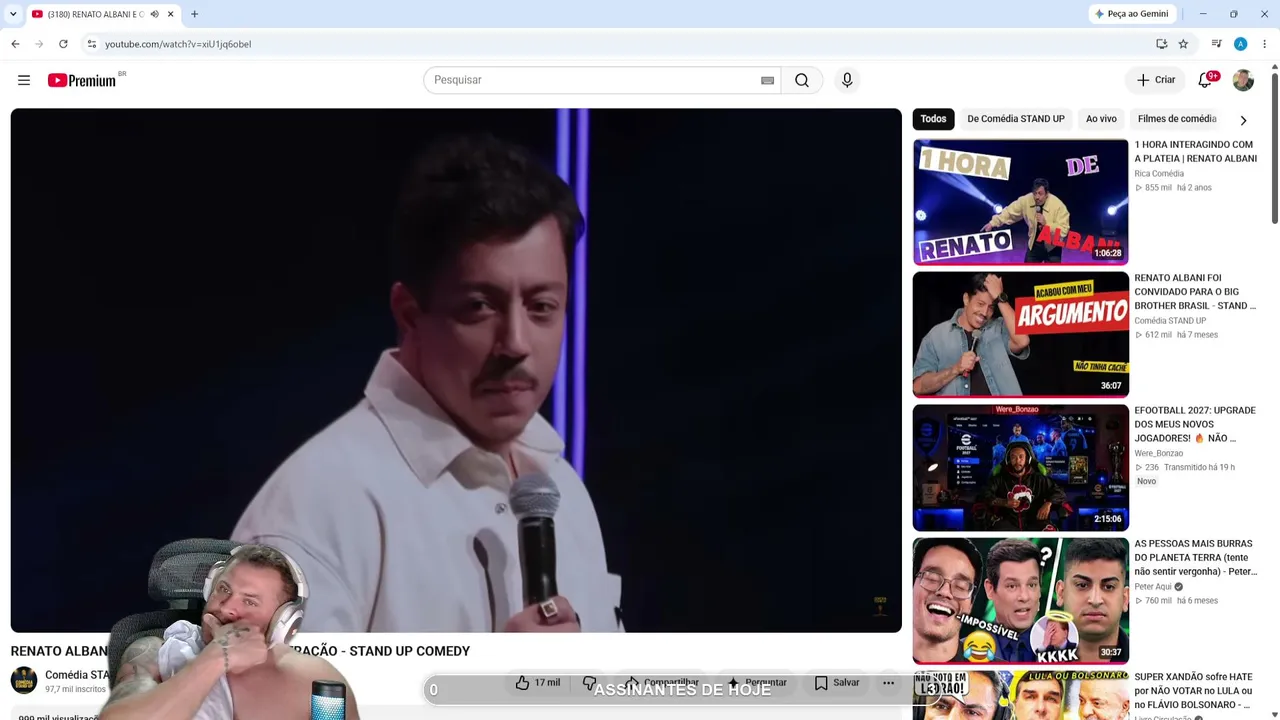Visit the Rica Comédia channel
1280x720 pixels.
point(1159,174)
